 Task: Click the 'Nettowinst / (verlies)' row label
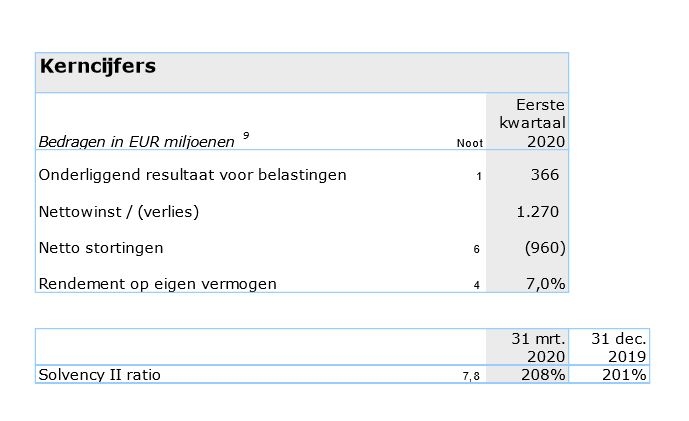click(119, 211)
